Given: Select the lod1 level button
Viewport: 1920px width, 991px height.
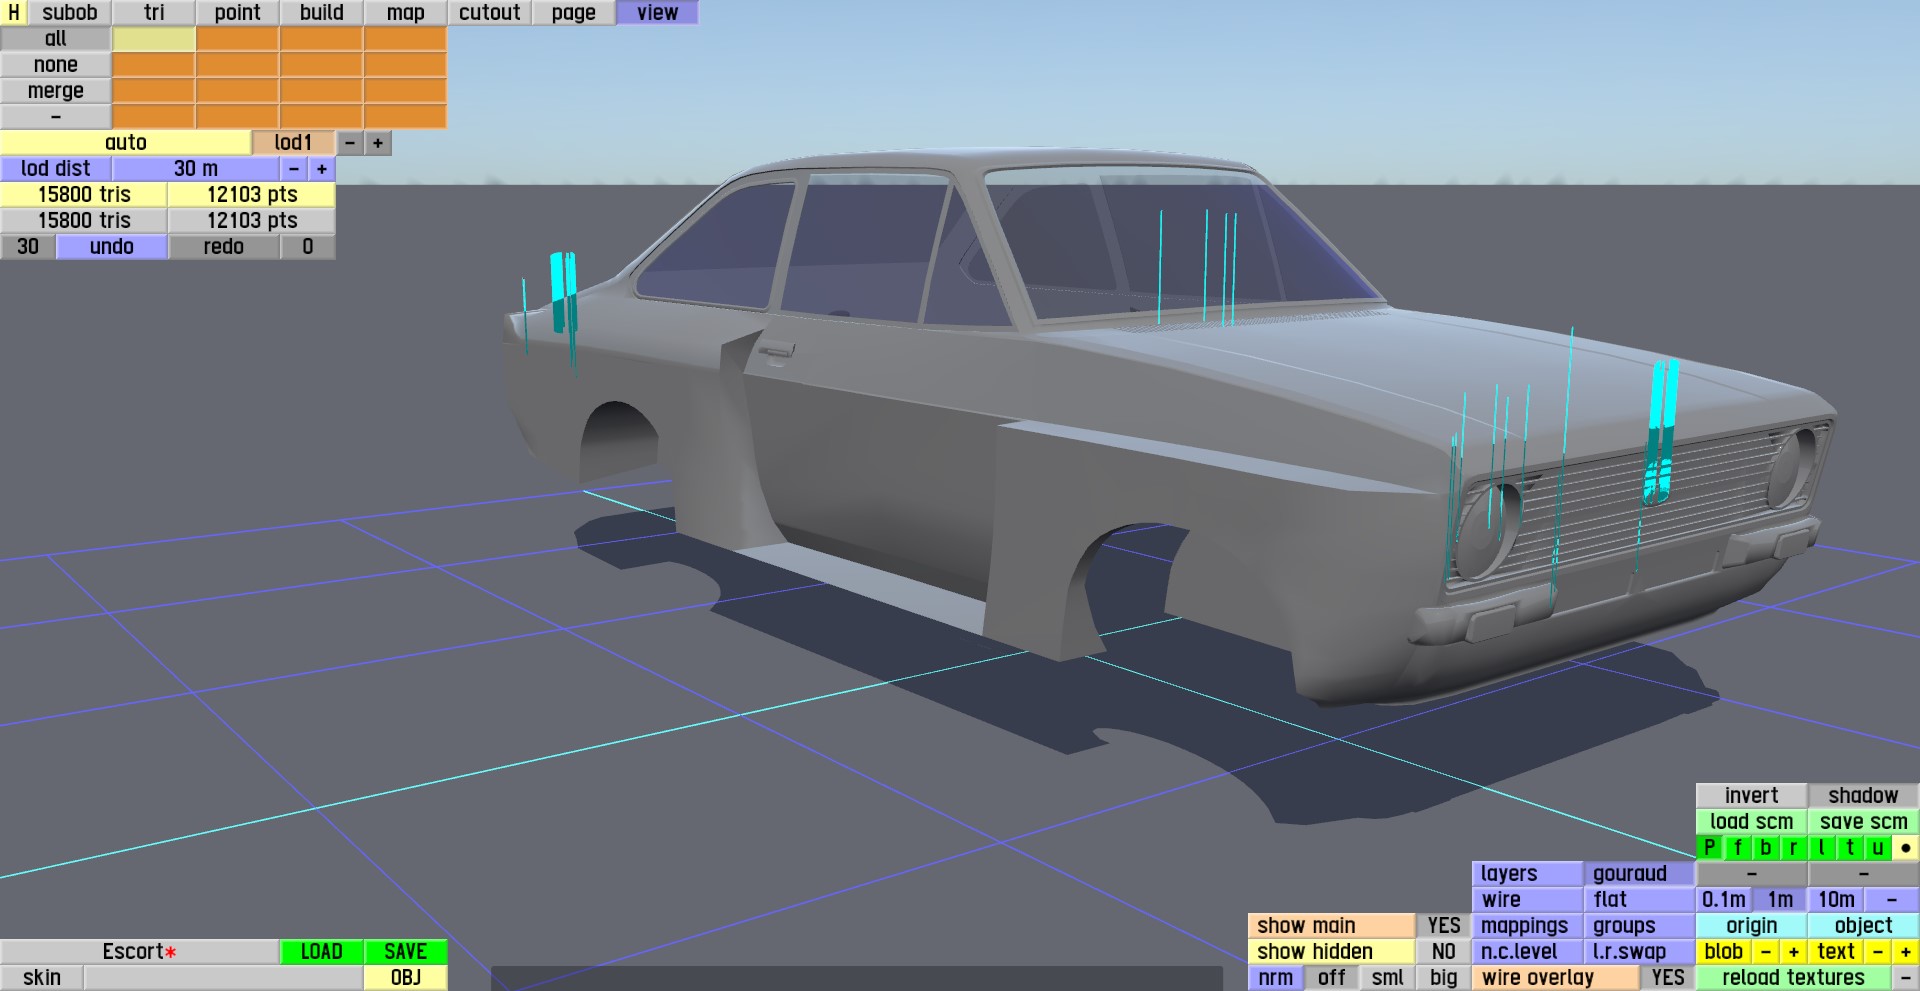Looking at the screenshot, I should click(x=294, y=143).
